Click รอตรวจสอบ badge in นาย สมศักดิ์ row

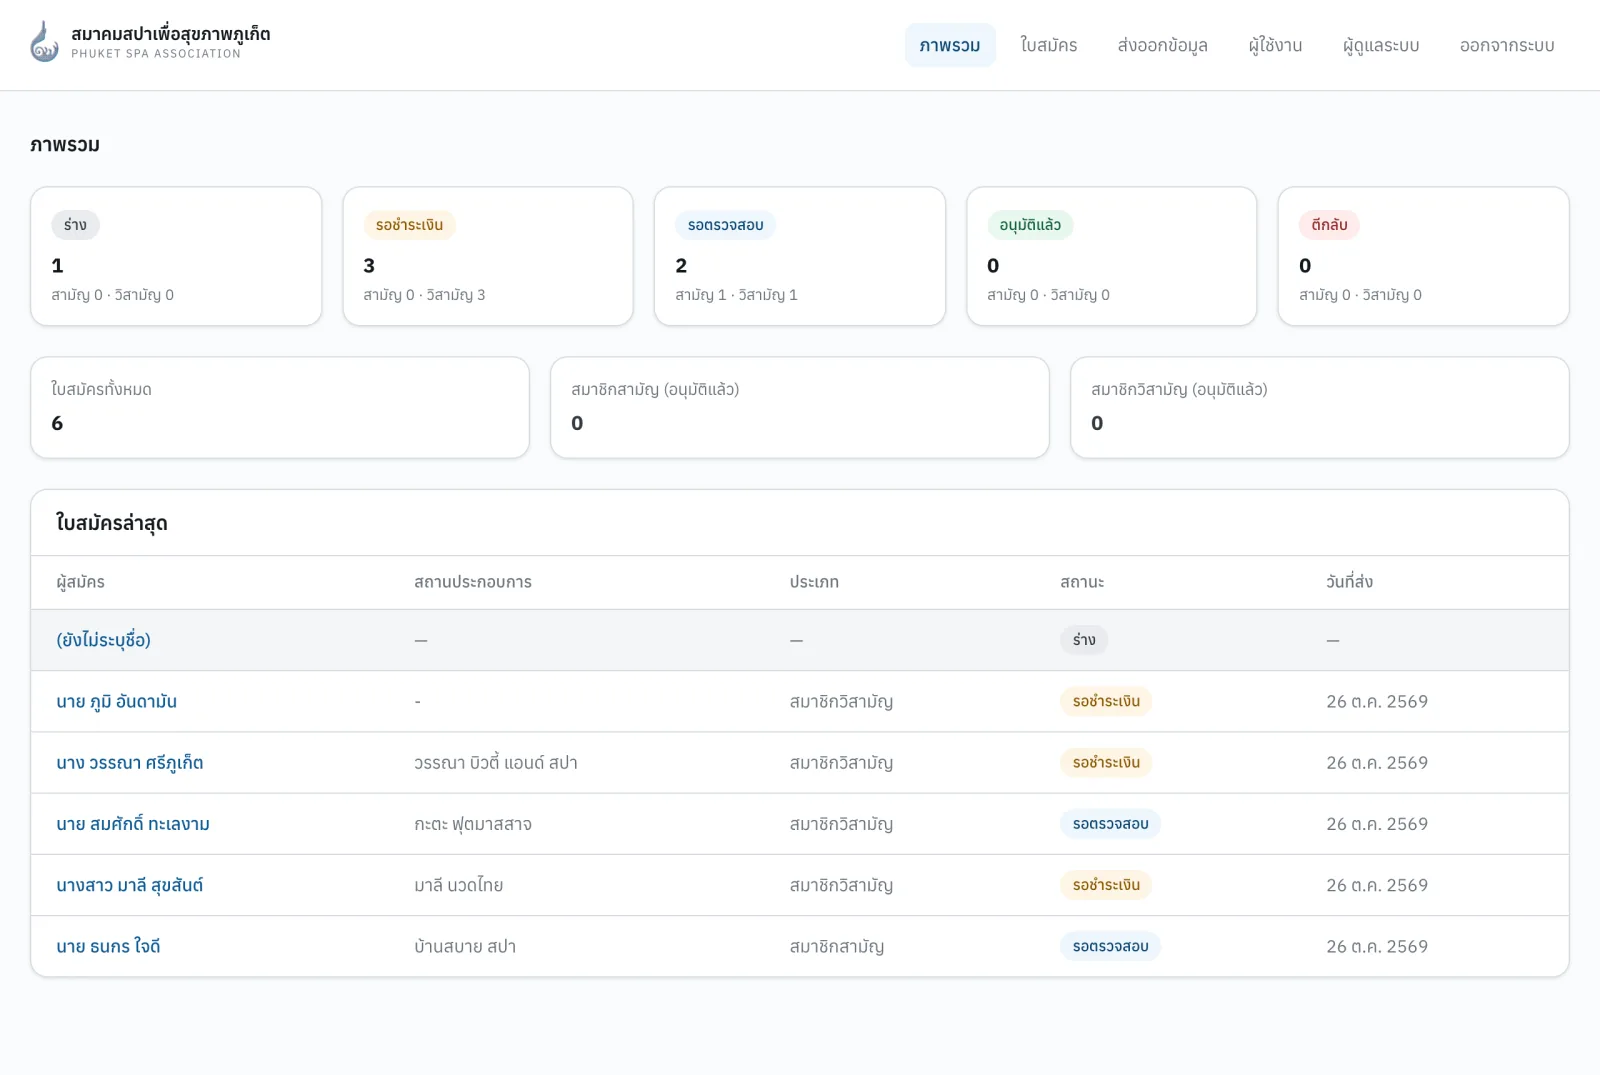pos(1110,824)
